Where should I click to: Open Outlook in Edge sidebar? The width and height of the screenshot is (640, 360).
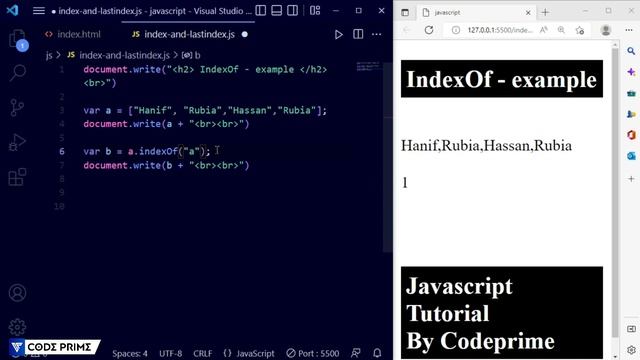click(x=631, y=156)
